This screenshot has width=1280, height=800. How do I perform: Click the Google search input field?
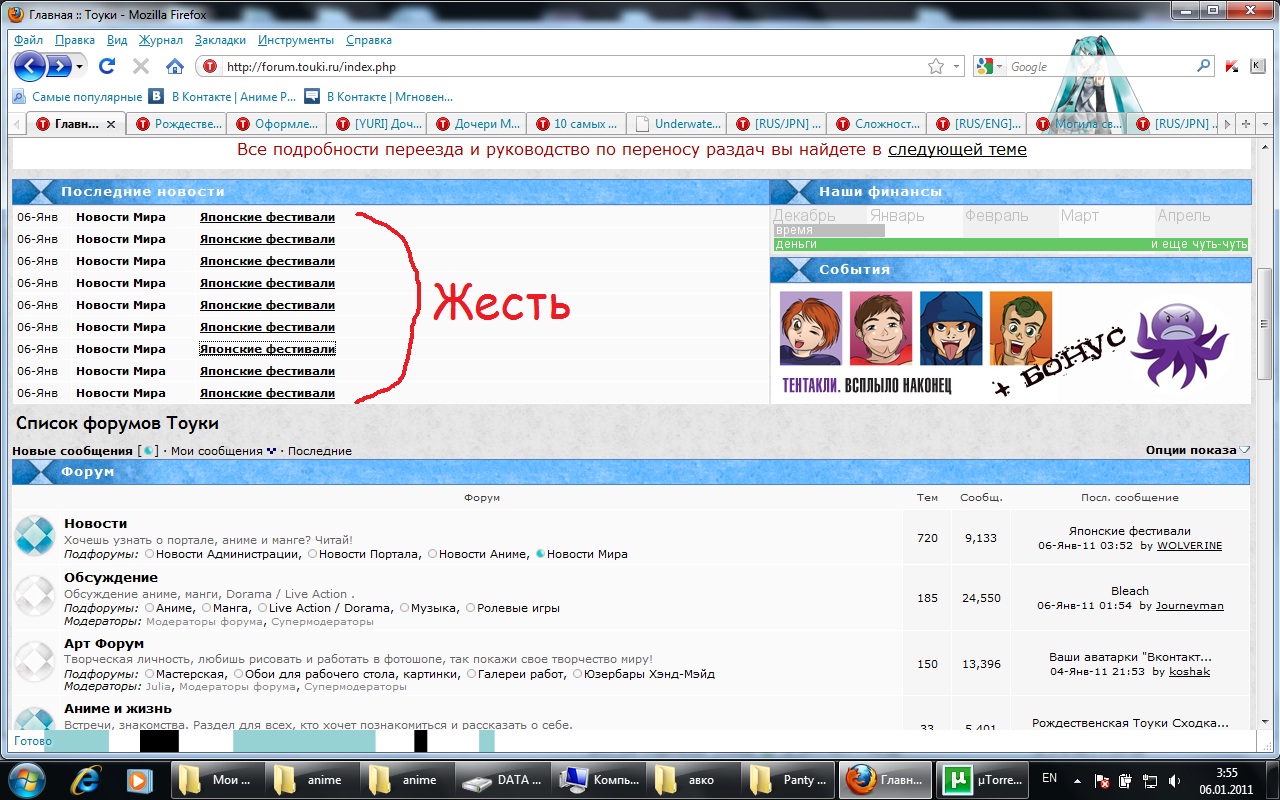click(x=1100, y=67)
